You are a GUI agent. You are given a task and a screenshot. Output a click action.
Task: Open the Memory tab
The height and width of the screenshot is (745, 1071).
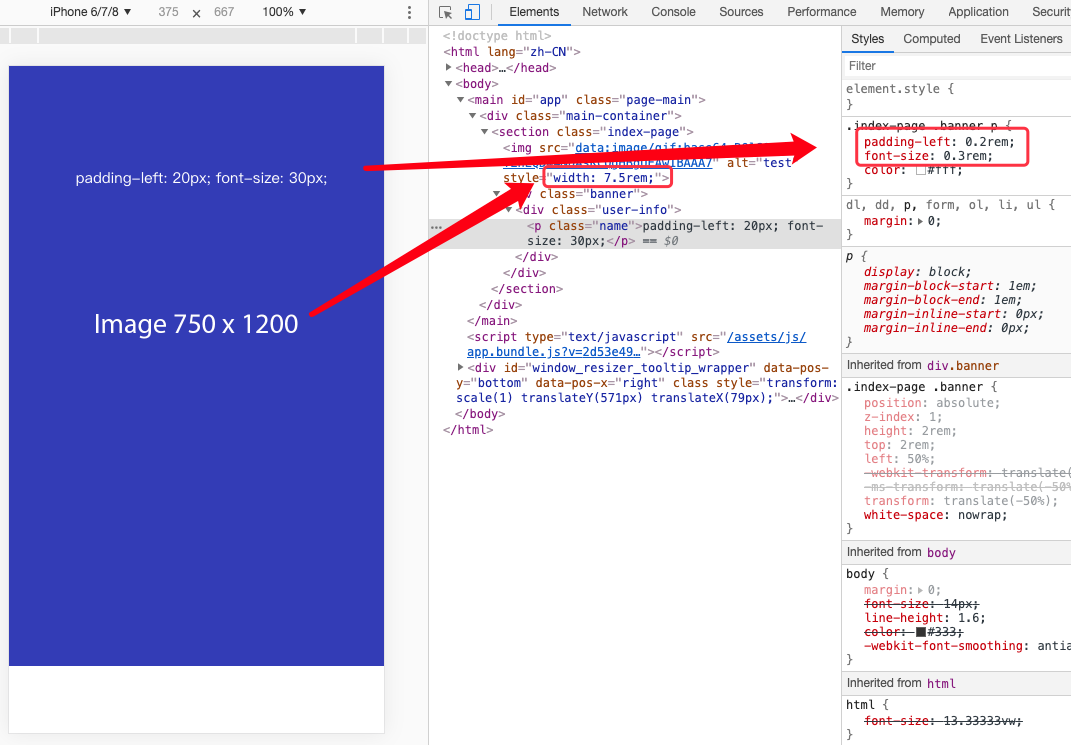tap(902, 12)
